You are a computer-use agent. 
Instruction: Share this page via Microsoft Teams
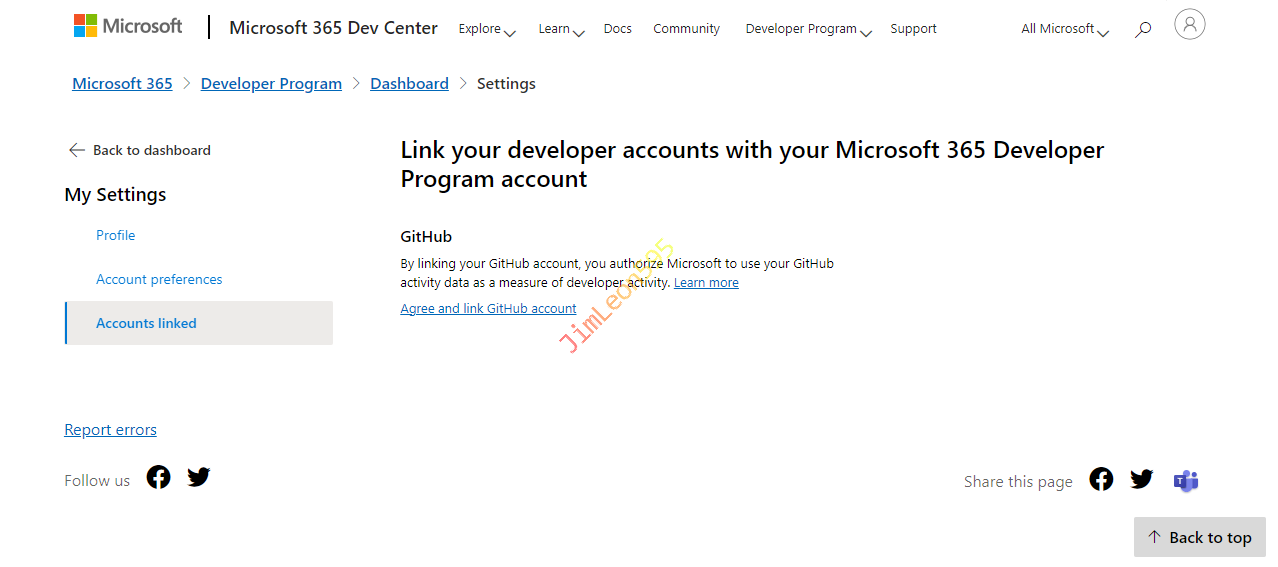click(x=1186, y=481)
